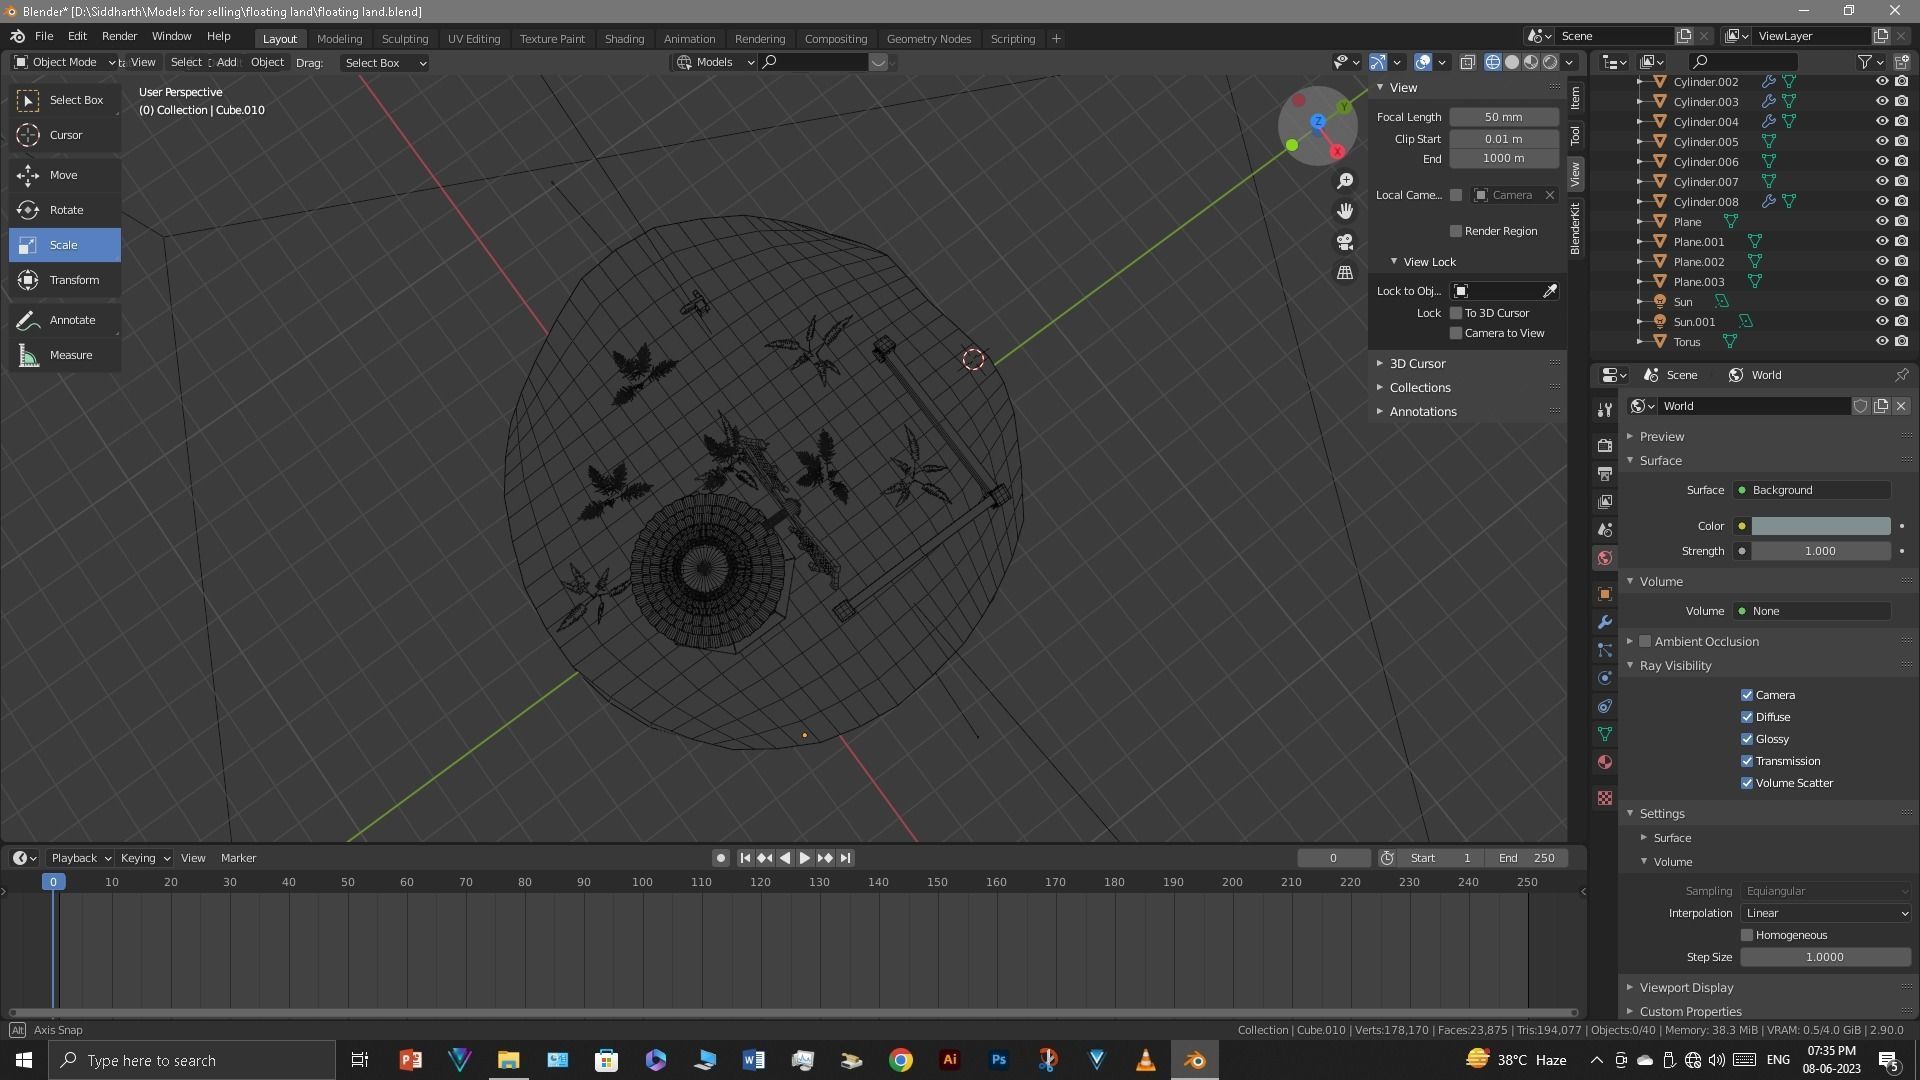The height and width of the screenshot is (1080, 1920).
Task: Select the Annotate tool
Action: (x=65, y=320)
